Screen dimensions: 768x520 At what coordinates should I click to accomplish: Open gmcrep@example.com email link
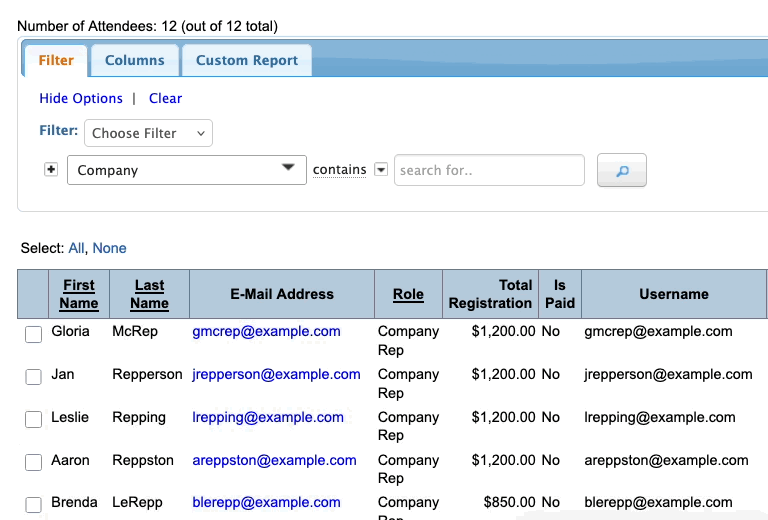[266, 331]
